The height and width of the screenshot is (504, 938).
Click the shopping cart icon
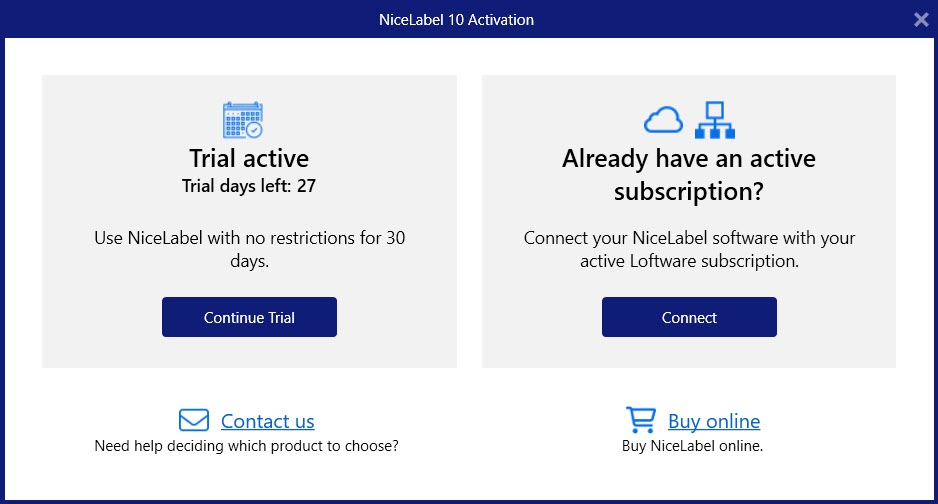click(x=641, y=419)
